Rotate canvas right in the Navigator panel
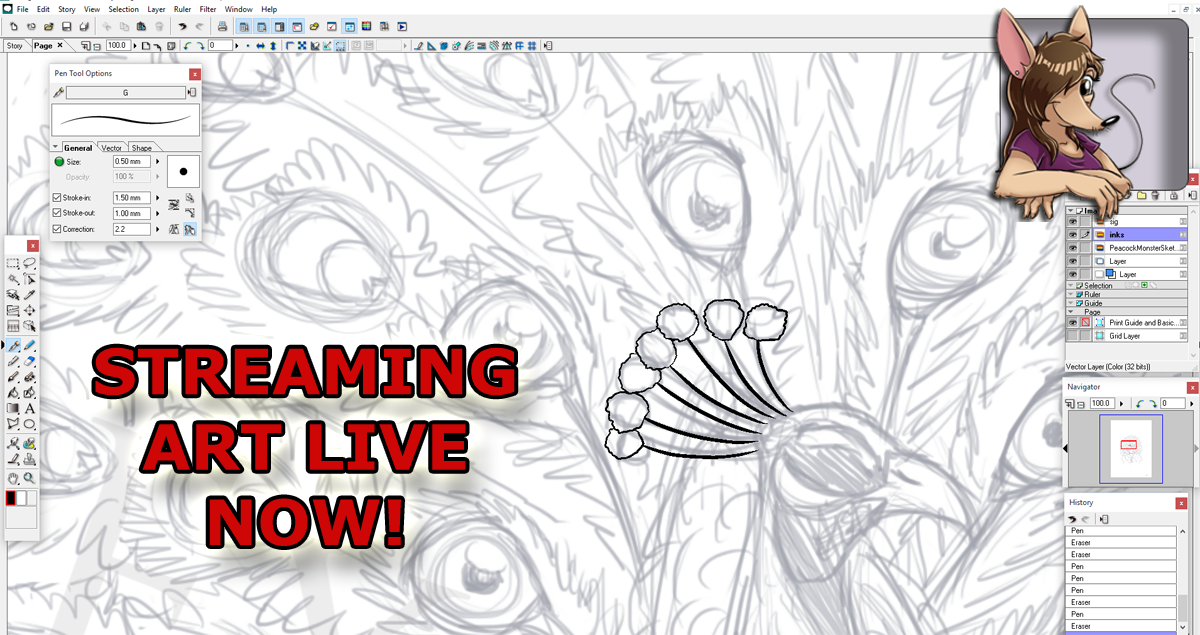The width and height of the screenshot is (1200, 635). pyautogui.click(x=1153, y=404)
